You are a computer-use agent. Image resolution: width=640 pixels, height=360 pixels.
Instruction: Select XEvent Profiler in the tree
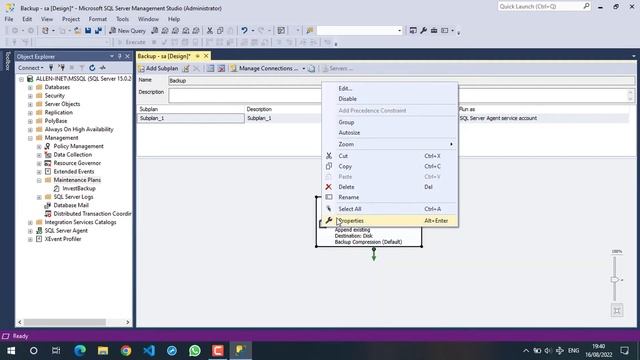click(63, 239)
